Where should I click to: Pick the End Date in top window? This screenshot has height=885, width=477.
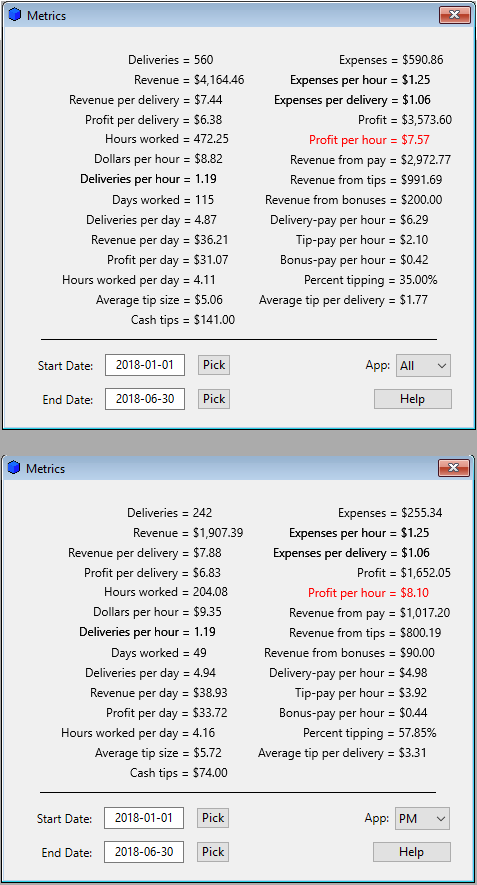pos(214,399)
